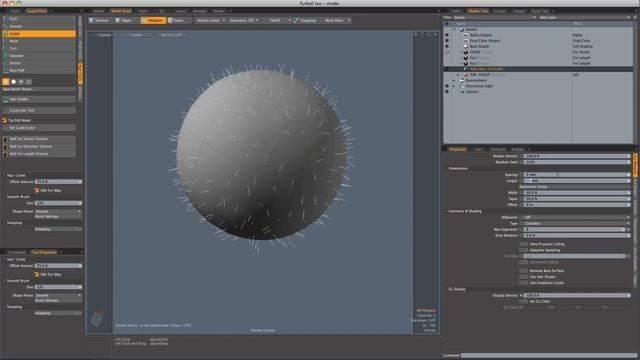This screenshot has height=360, width=640.
Task: Click the Set Guide Color button
Action: pos(39,128)
